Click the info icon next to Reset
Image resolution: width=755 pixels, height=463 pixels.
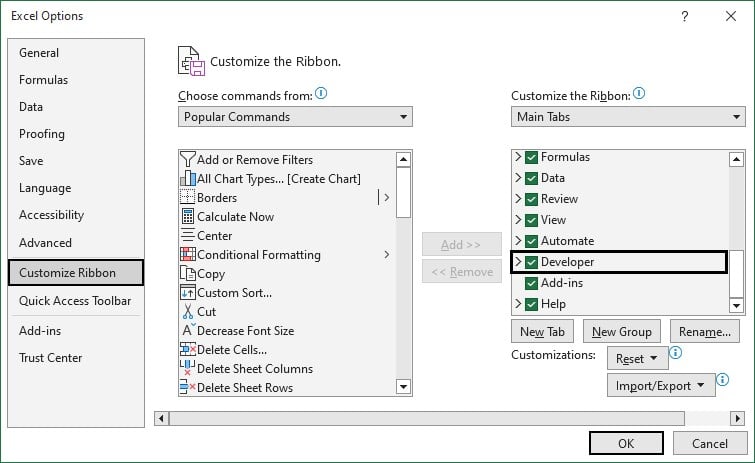pyautogui.click(x=676, y=353)
